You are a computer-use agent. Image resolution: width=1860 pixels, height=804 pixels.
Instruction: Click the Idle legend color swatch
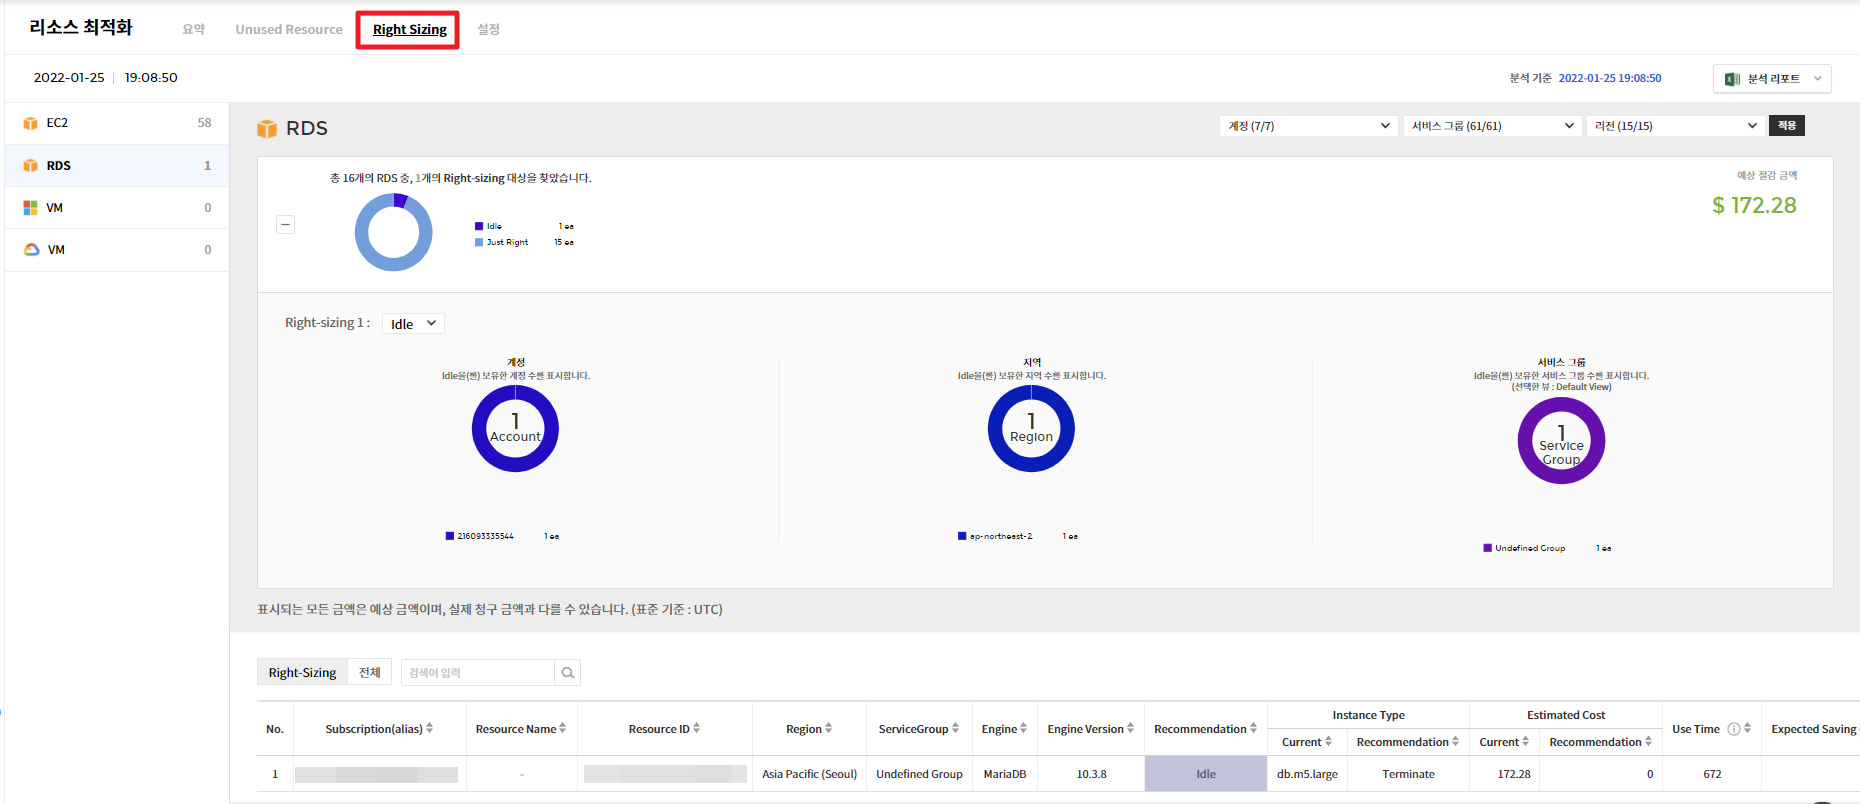coord(479,227)
